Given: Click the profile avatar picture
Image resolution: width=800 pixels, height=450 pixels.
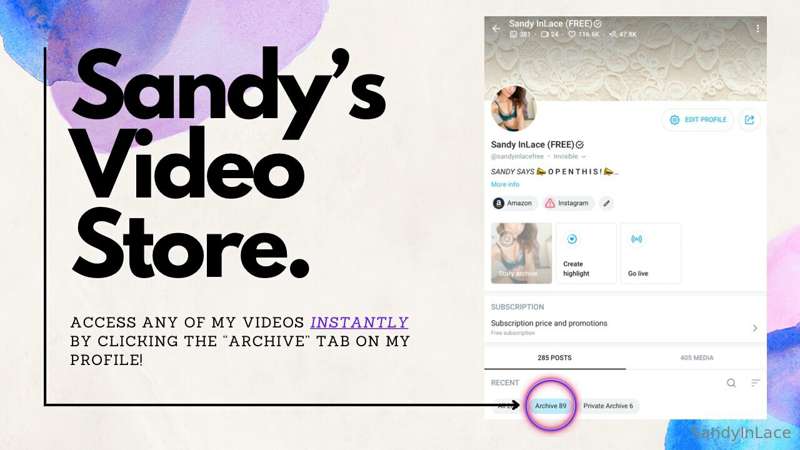Looking at the screenshot, I should click(513, 109).
